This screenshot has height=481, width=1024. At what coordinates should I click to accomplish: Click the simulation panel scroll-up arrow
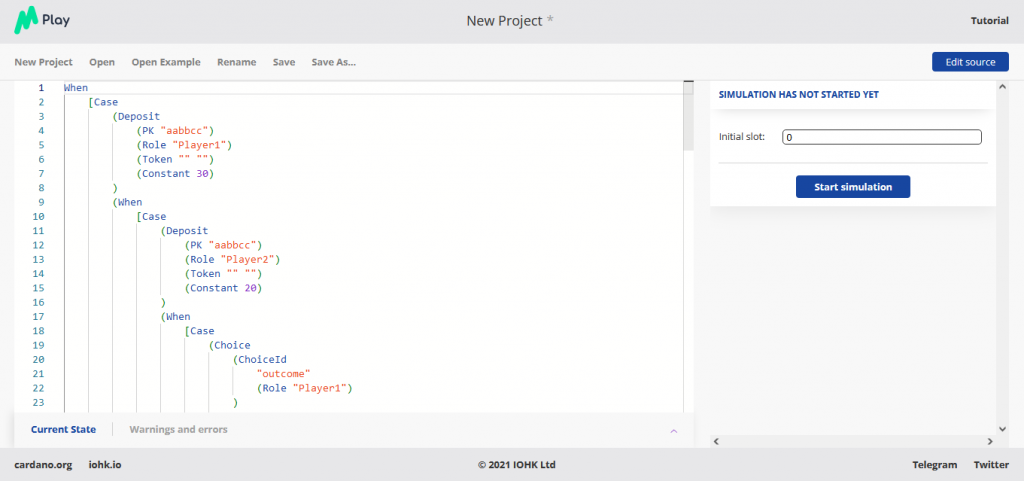[x=1002, y=87]
